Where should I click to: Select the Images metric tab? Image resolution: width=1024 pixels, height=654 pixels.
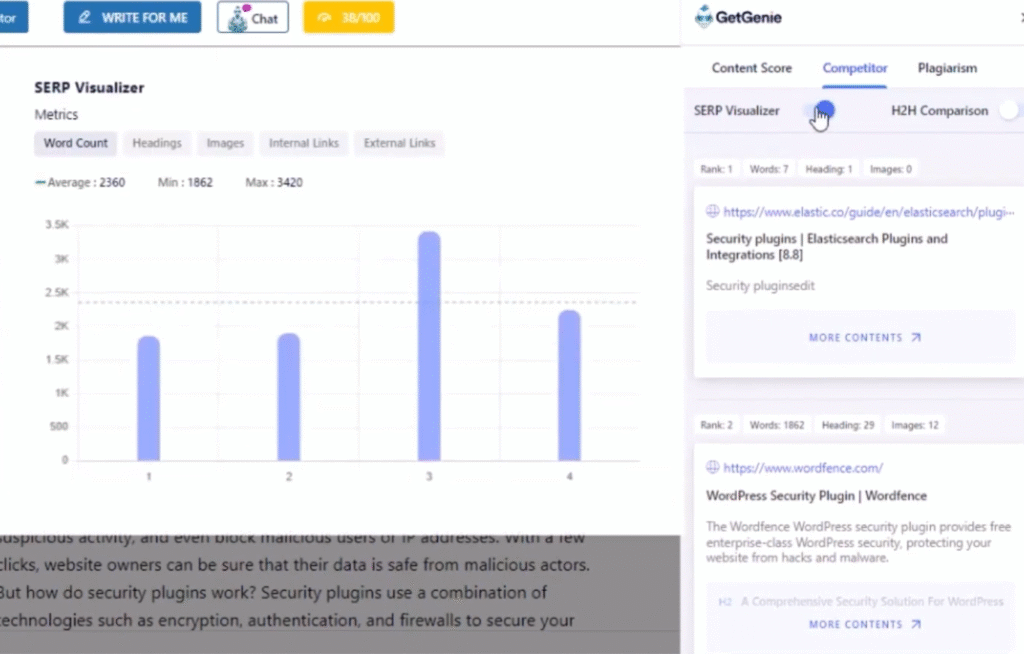[x=225, y=143]
